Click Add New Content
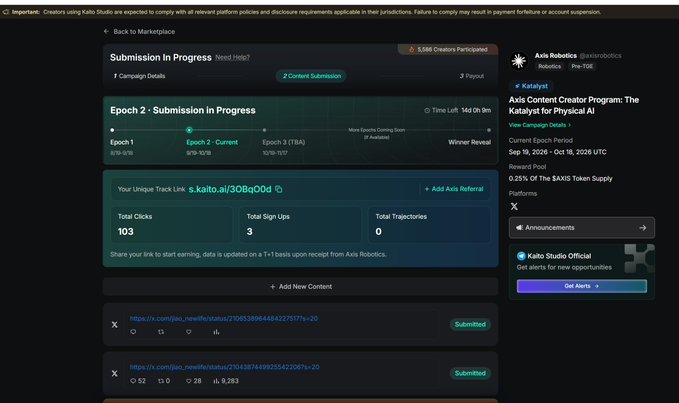This screenshot has width=679, height=403. click(x=301, y=287)
